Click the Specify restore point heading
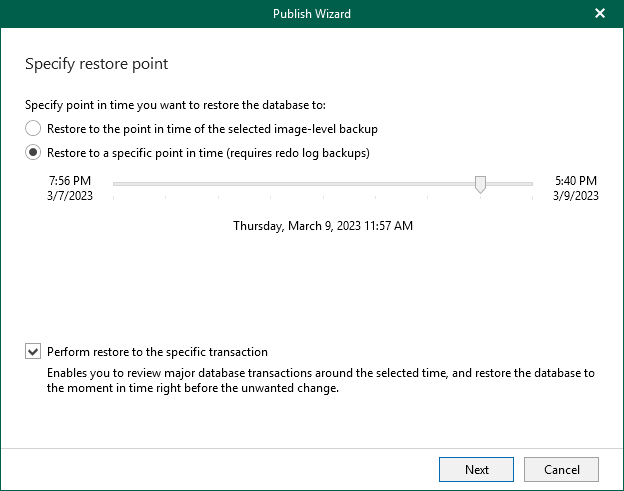The image size is (624, 491). pyautogui.click(x=96, y=64)
